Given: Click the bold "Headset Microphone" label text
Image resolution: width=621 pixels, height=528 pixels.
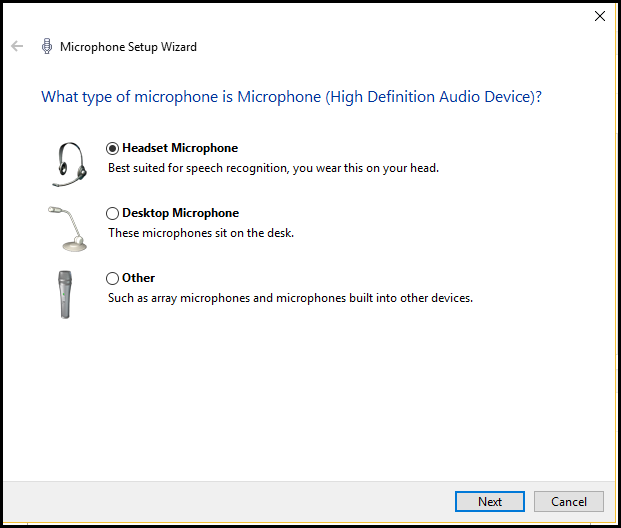Looking at the screenshot, I should point(180,148).
